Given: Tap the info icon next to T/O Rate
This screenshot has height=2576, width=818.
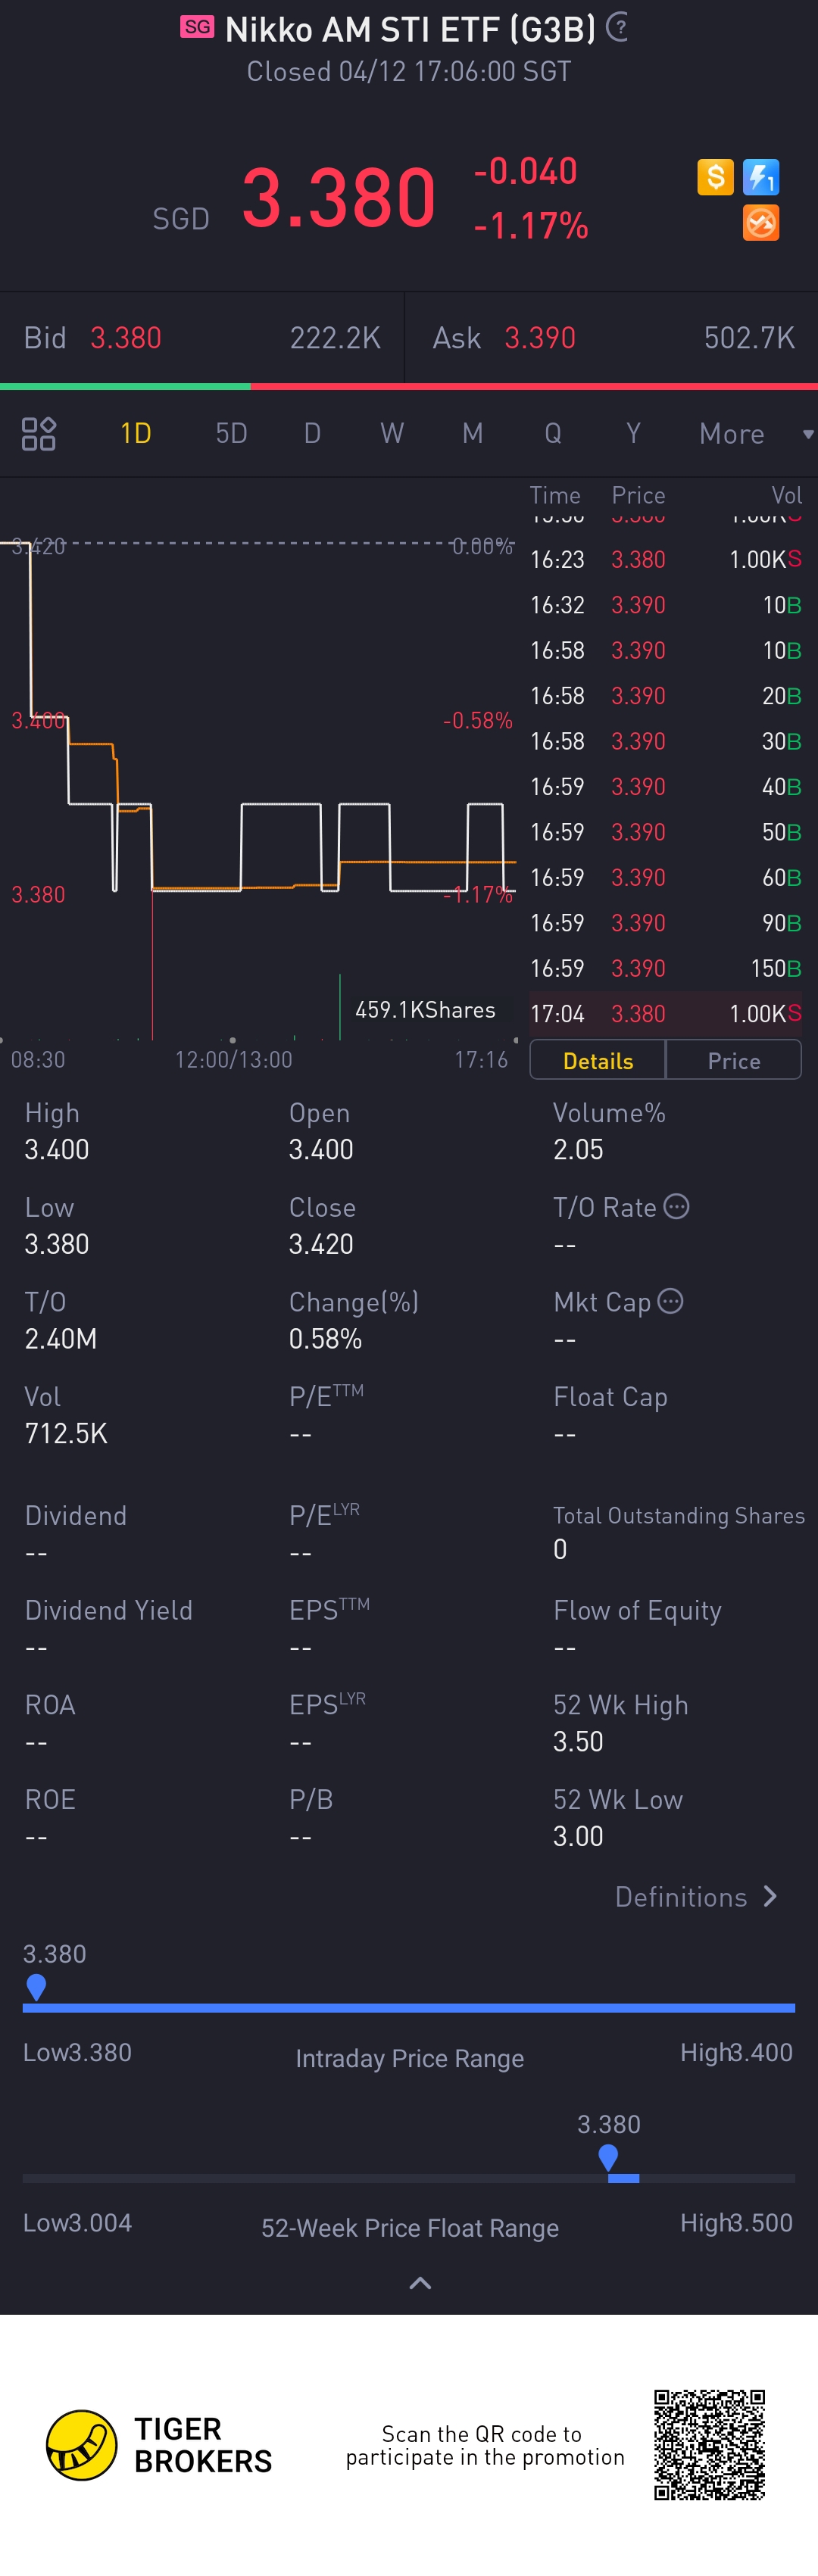Looking at the screenshot, I should pos(677,1207).
